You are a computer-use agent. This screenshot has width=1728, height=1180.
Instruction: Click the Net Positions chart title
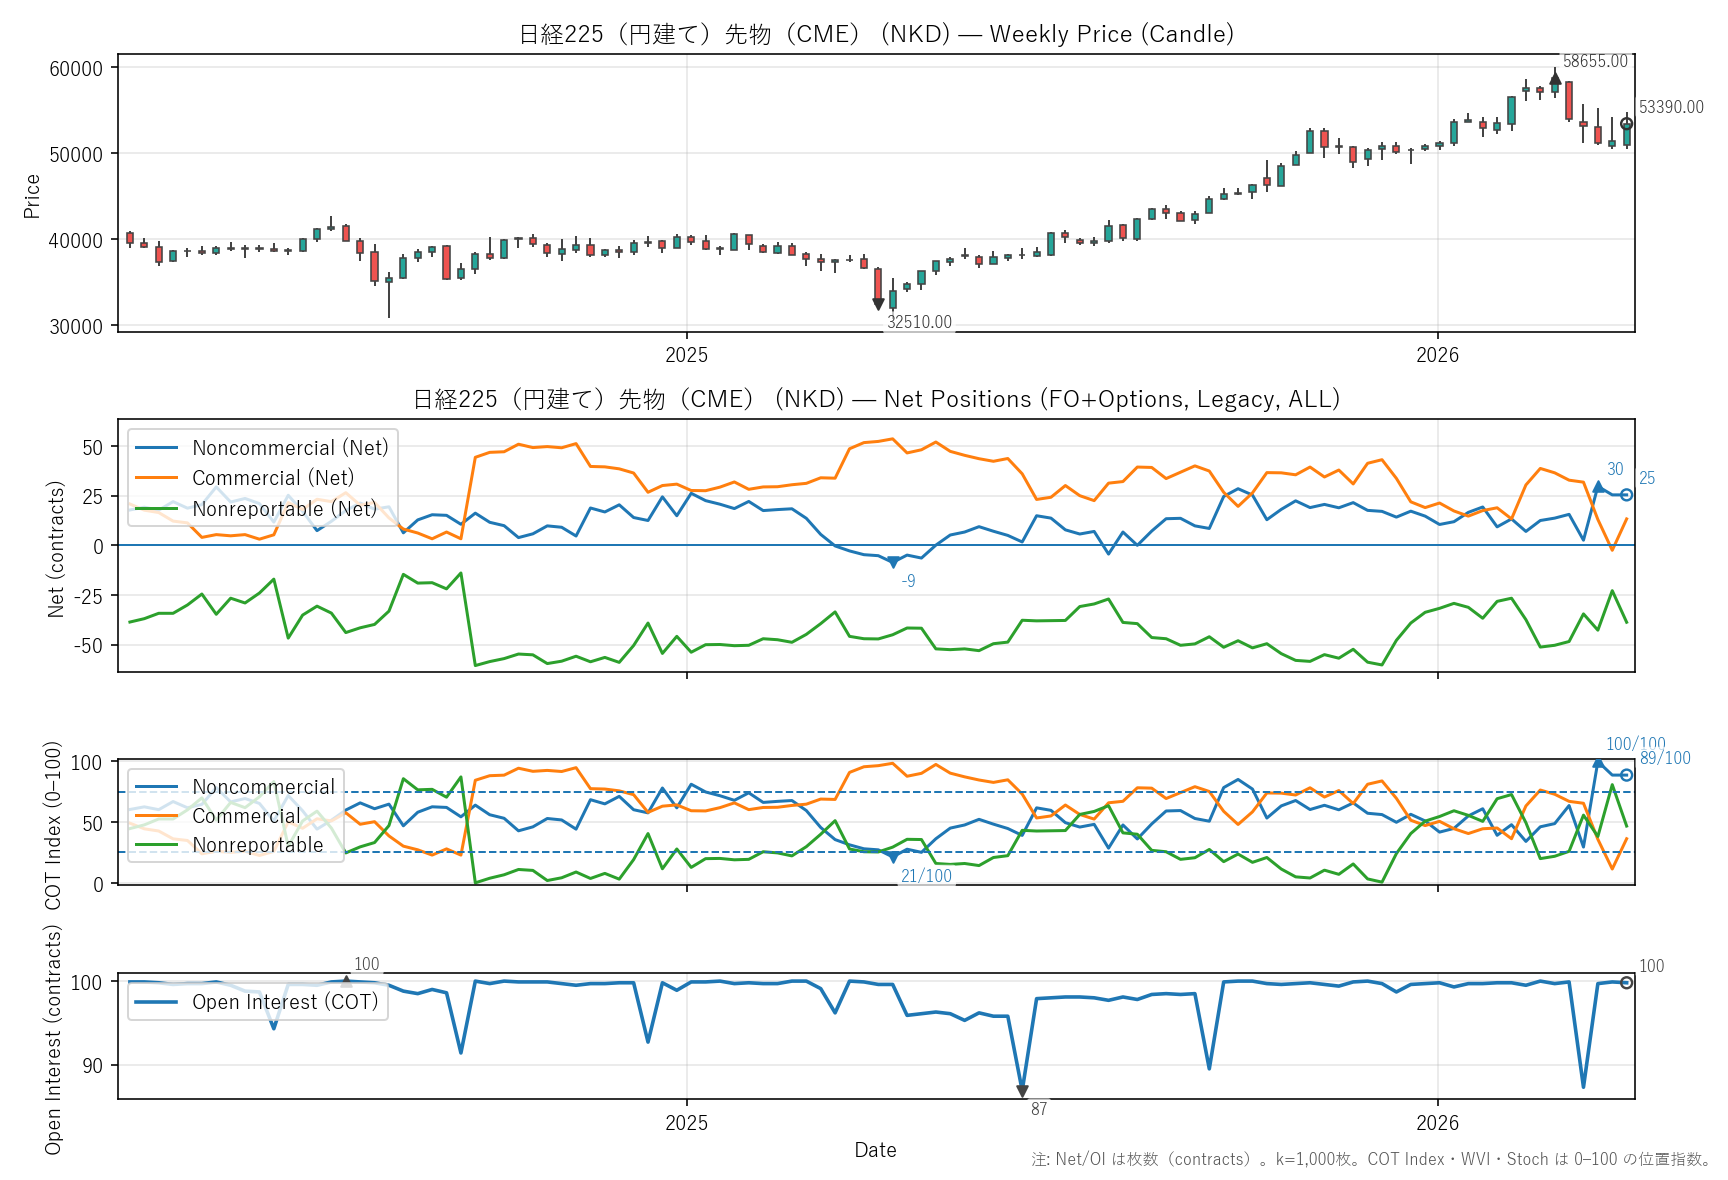(876, 399)
